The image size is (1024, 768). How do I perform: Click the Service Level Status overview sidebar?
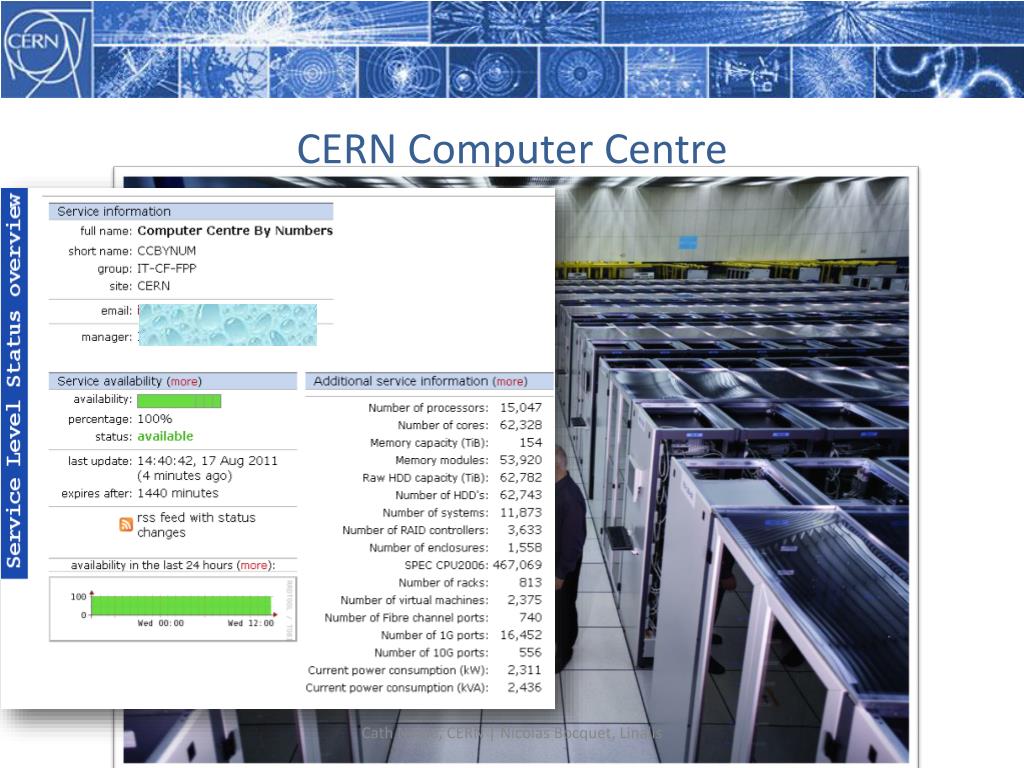click(x=14, y=383)
